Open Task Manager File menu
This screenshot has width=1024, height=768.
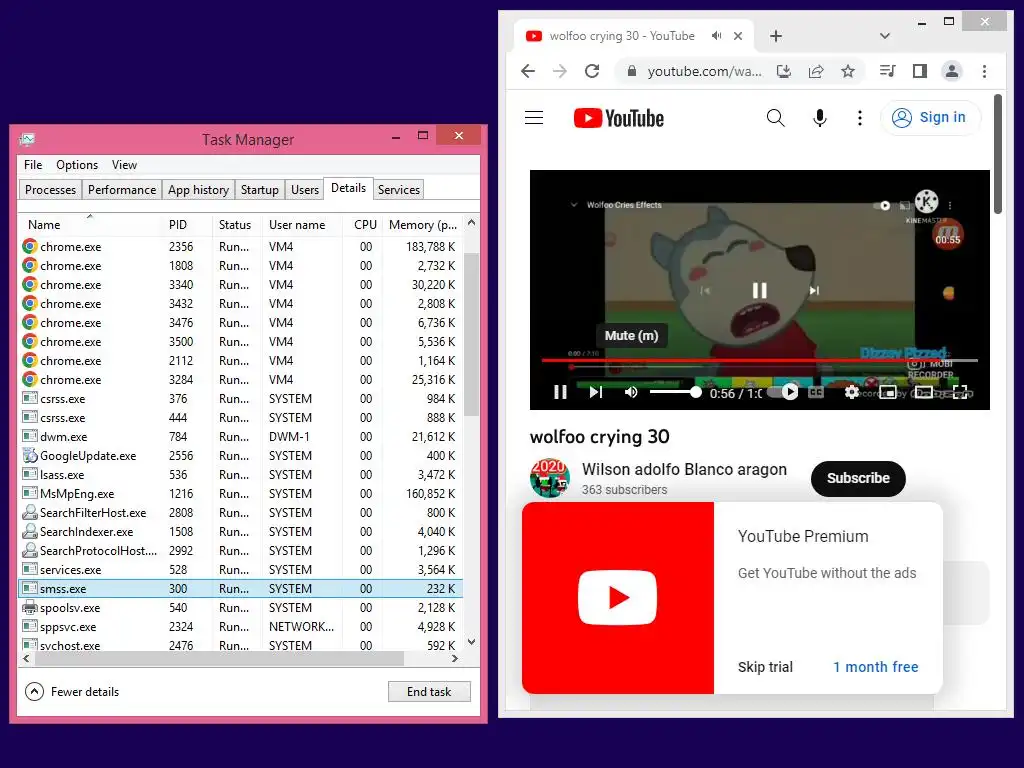pyautogui.click(x=33, y=165)
